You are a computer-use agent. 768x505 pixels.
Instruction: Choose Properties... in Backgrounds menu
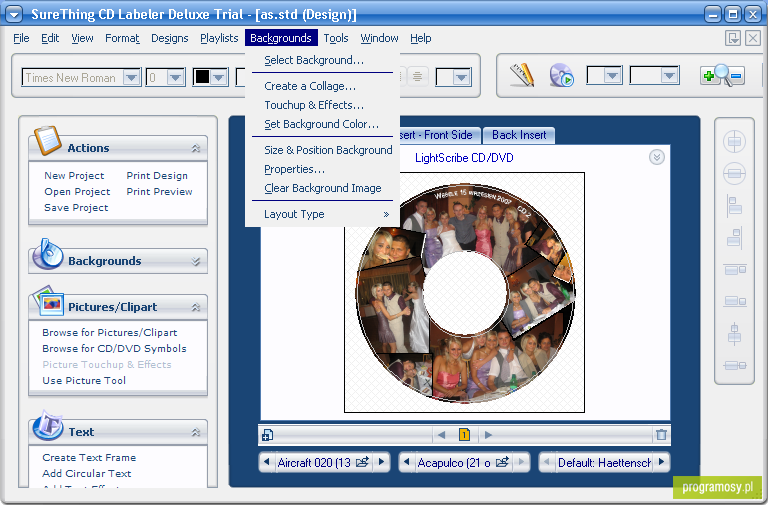tap(322, 169)
